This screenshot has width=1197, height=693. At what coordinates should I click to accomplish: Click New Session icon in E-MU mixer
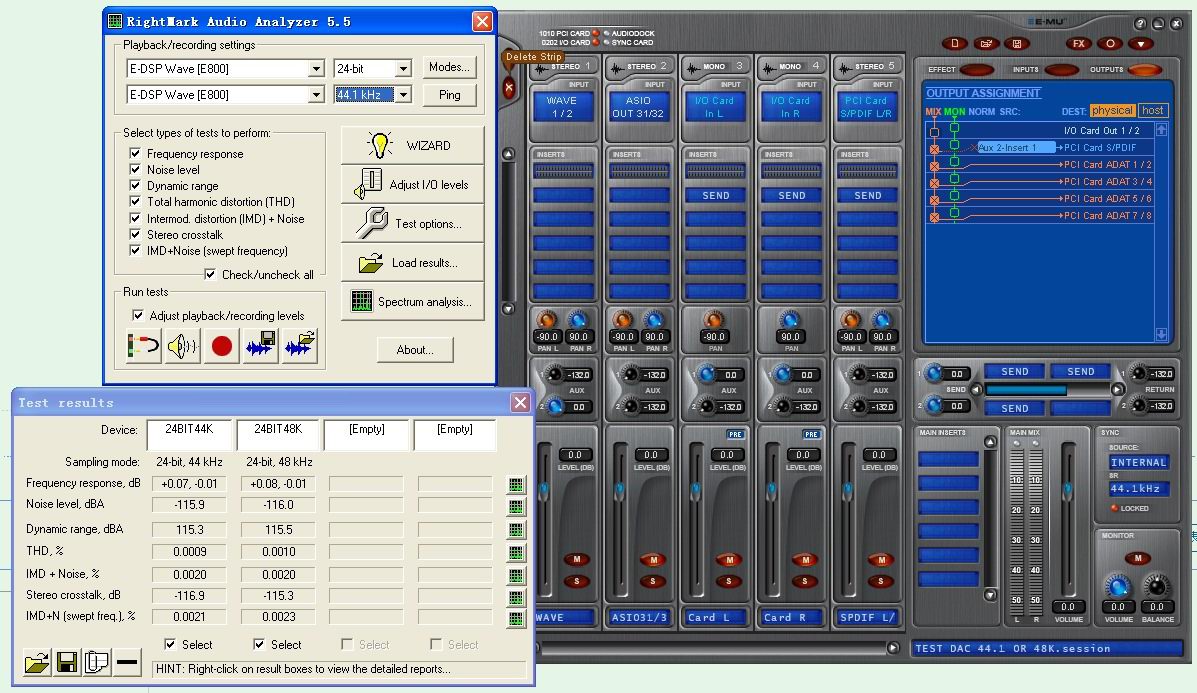pyautogui.click(x=954, y=44)
